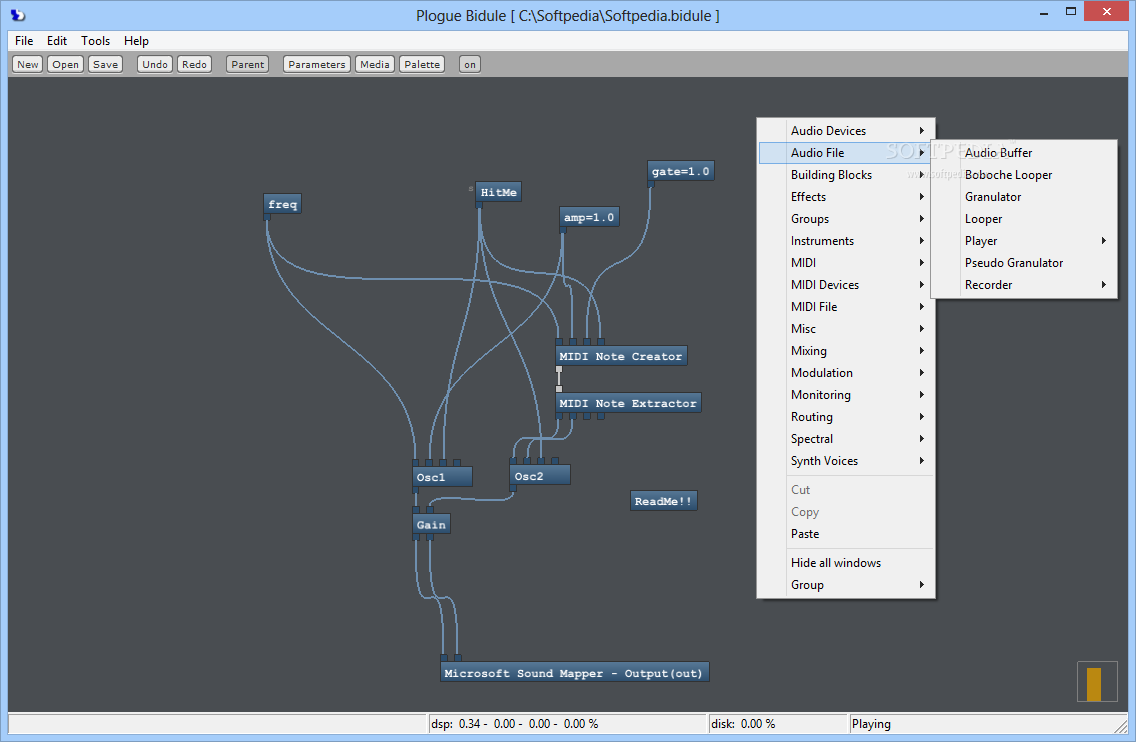This screenshot has height=742, width=1136.
Task: Click the Redo toolbar button
Action: point(194,64)
